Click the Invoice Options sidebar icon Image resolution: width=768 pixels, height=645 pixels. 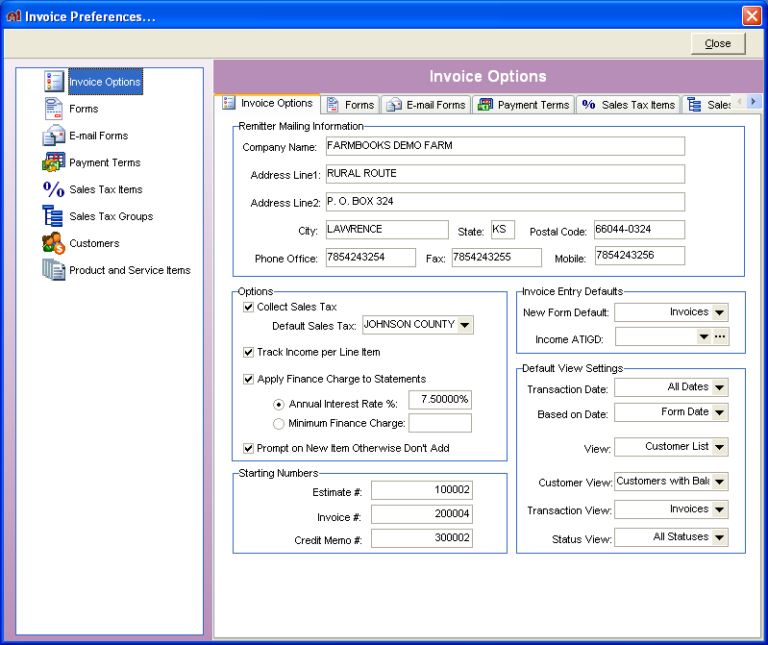54,81
